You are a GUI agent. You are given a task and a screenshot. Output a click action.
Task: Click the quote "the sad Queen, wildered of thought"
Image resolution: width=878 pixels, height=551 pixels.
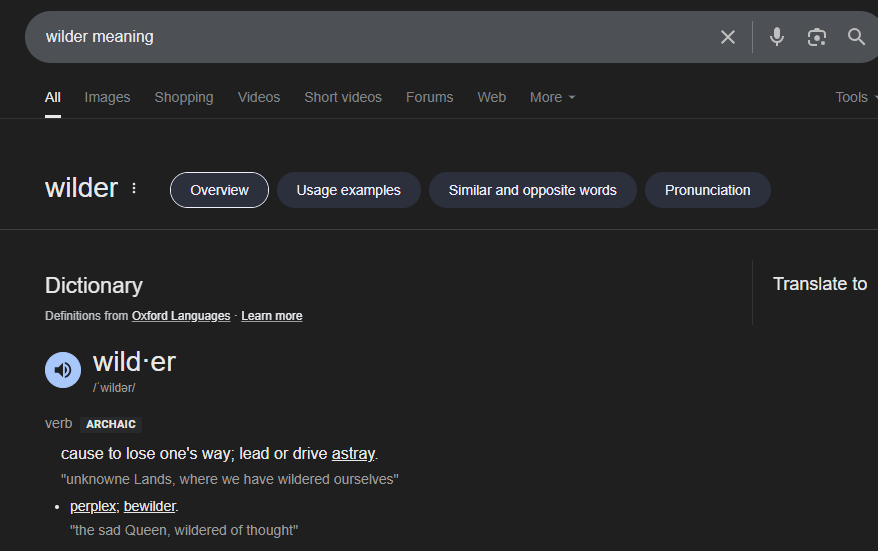pos(184,530)
